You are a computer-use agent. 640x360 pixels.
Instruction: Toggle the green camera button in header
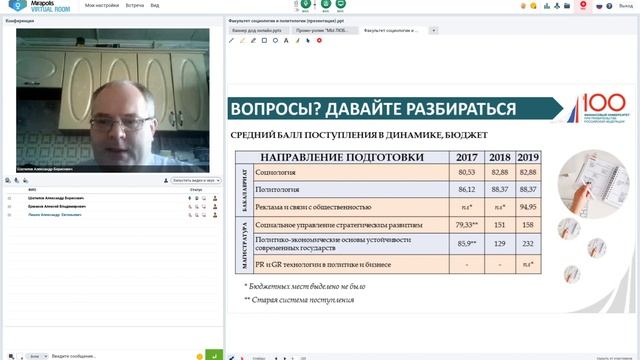click(x=326, y=4)
